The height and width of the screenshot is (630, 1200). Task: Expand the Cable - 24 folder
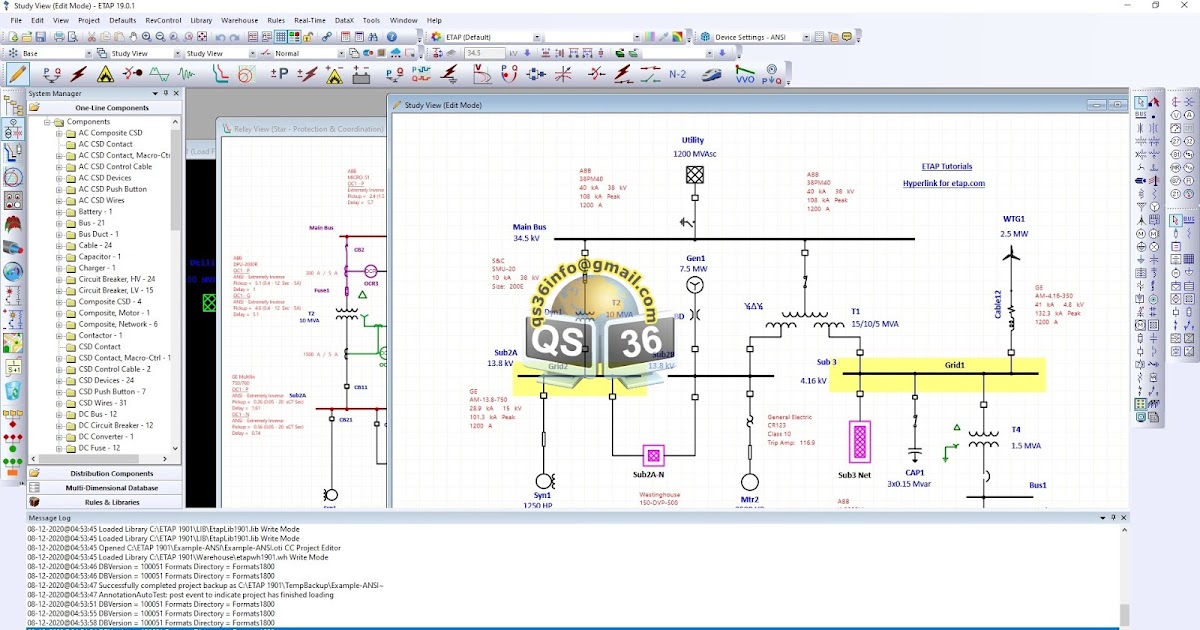tap(59, 245)
